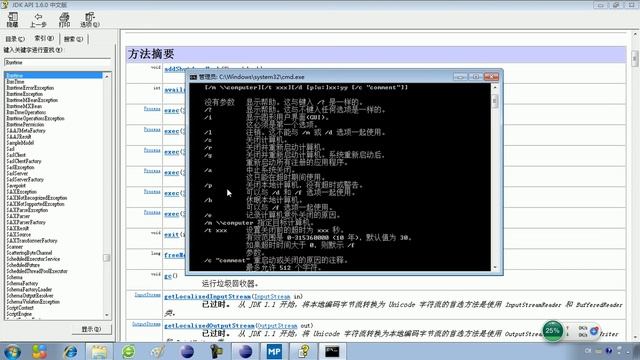
Task: Click index list scrollbar down arrow
Action: [107, 315]
